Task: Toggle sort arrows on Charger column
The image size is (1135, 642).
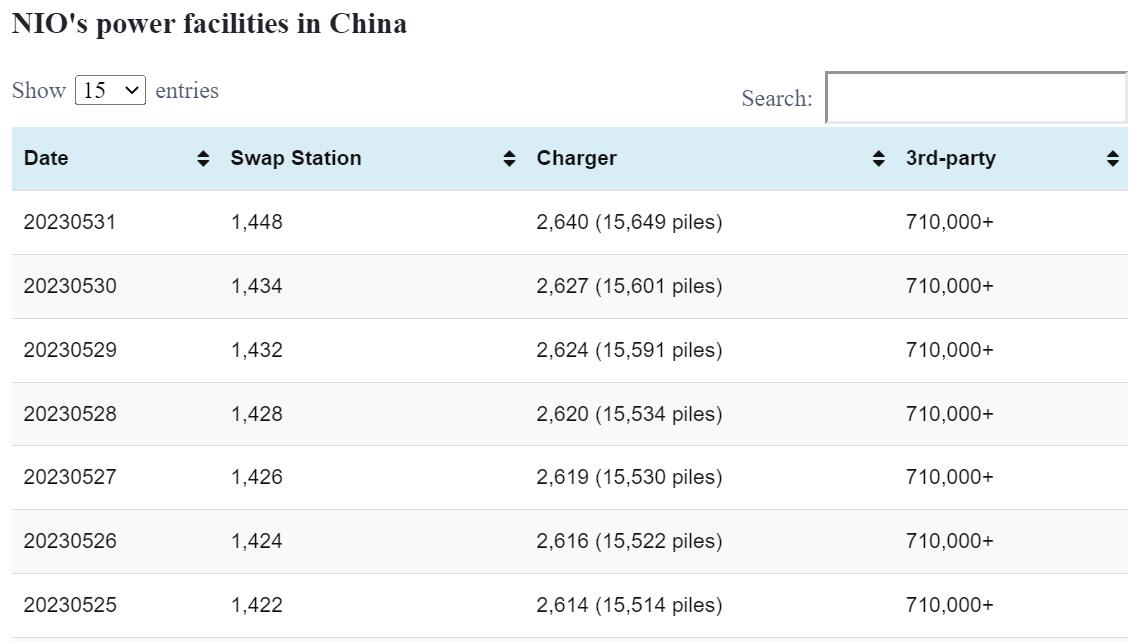Action: coord(878,159)
